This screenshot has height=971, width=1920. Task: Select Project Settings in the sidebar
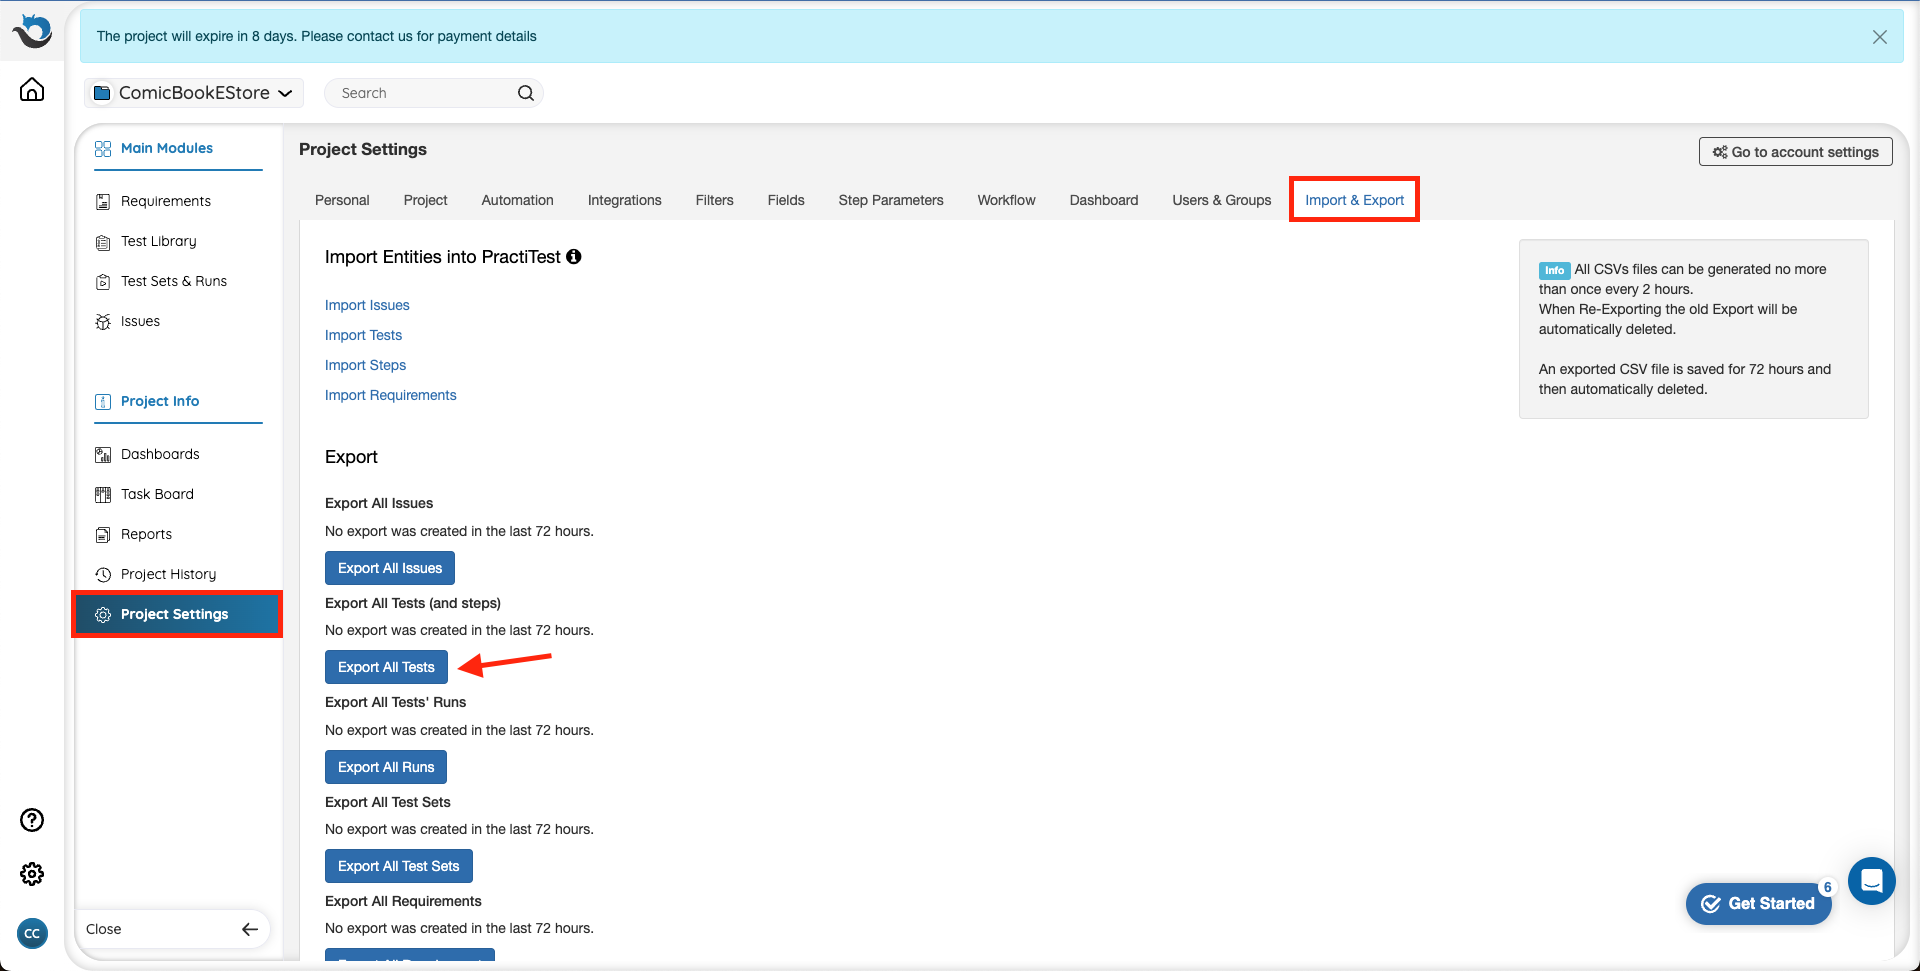click(177, 614)
